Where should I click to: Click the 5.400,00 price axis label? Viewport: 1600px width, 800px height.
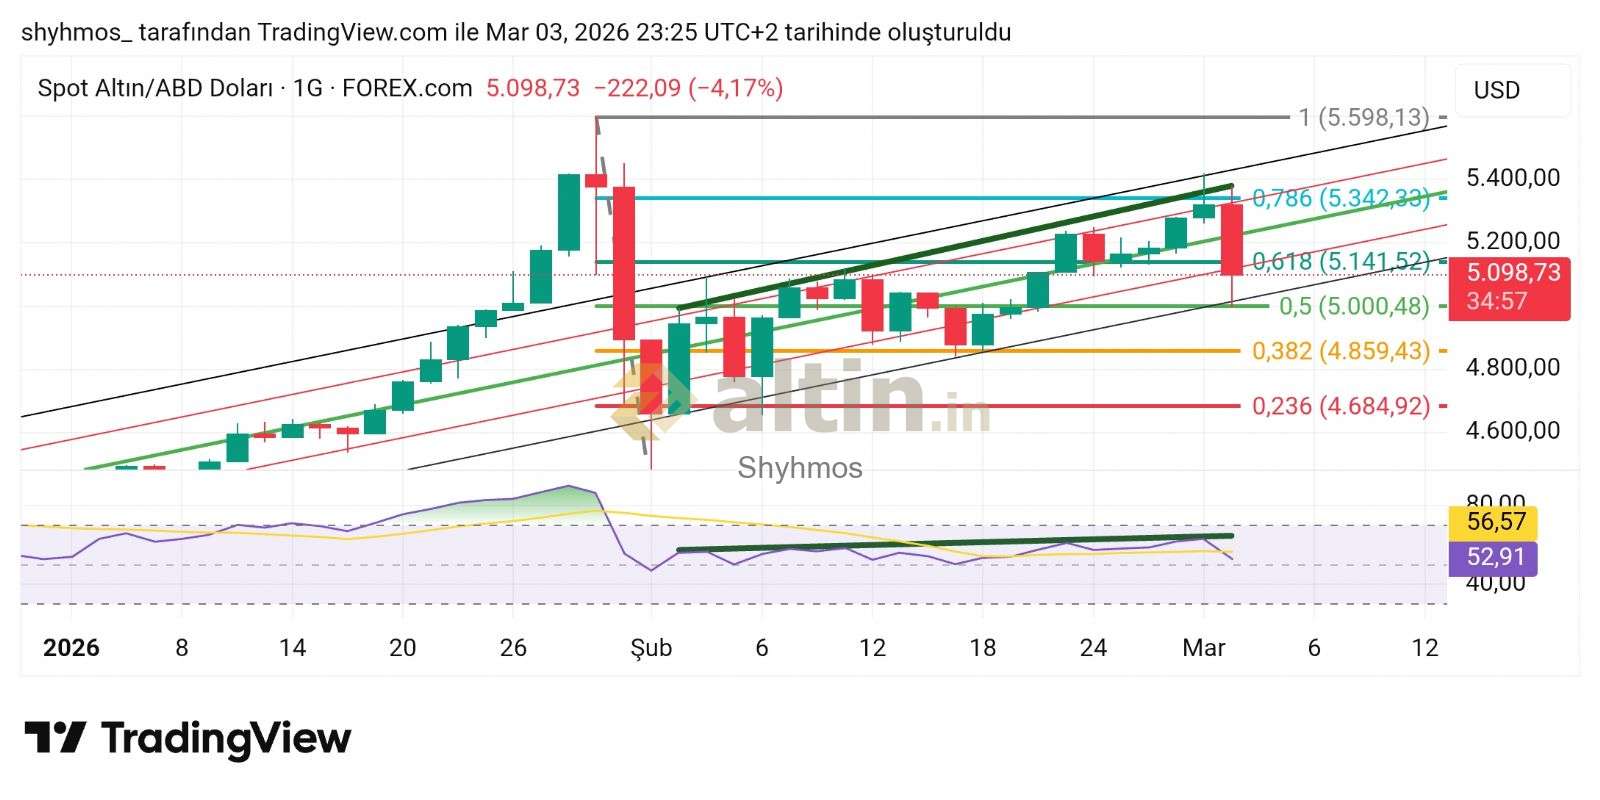point(1512,178)
